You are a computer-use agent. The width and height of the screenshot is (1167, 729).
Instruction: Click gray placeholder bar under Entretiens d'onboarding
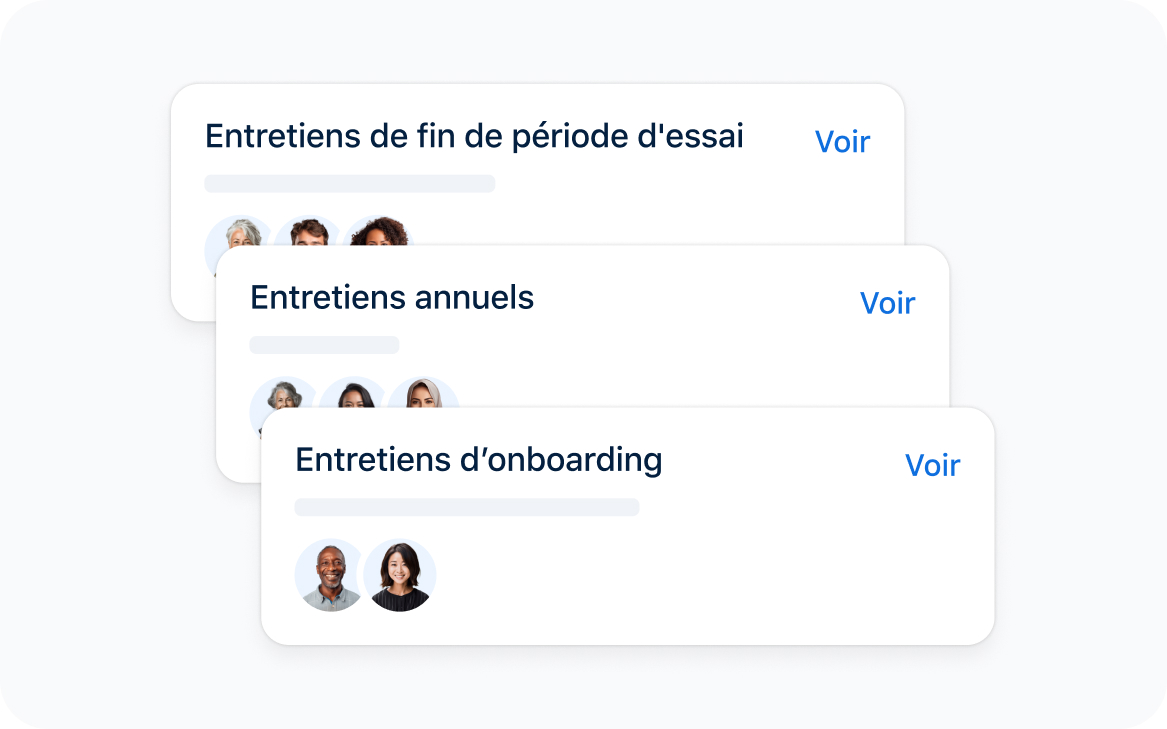[x=467, y=507]
